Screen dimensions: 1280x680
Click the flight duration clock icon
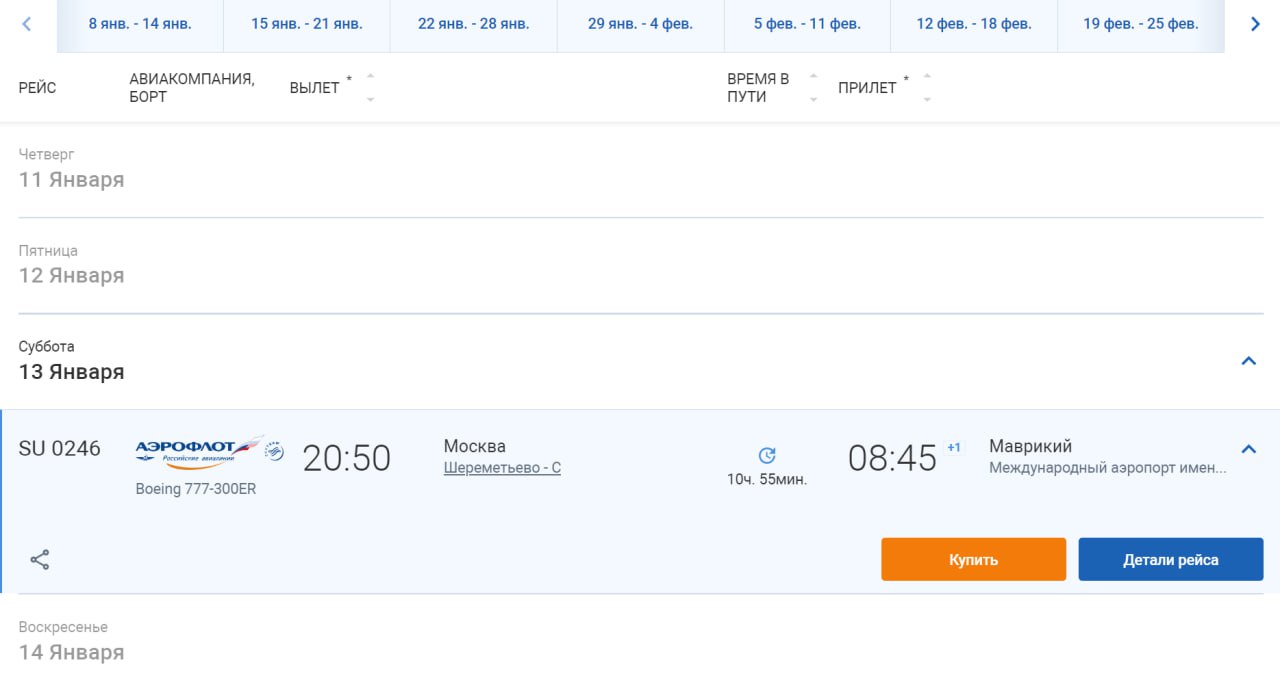[767, 456]
